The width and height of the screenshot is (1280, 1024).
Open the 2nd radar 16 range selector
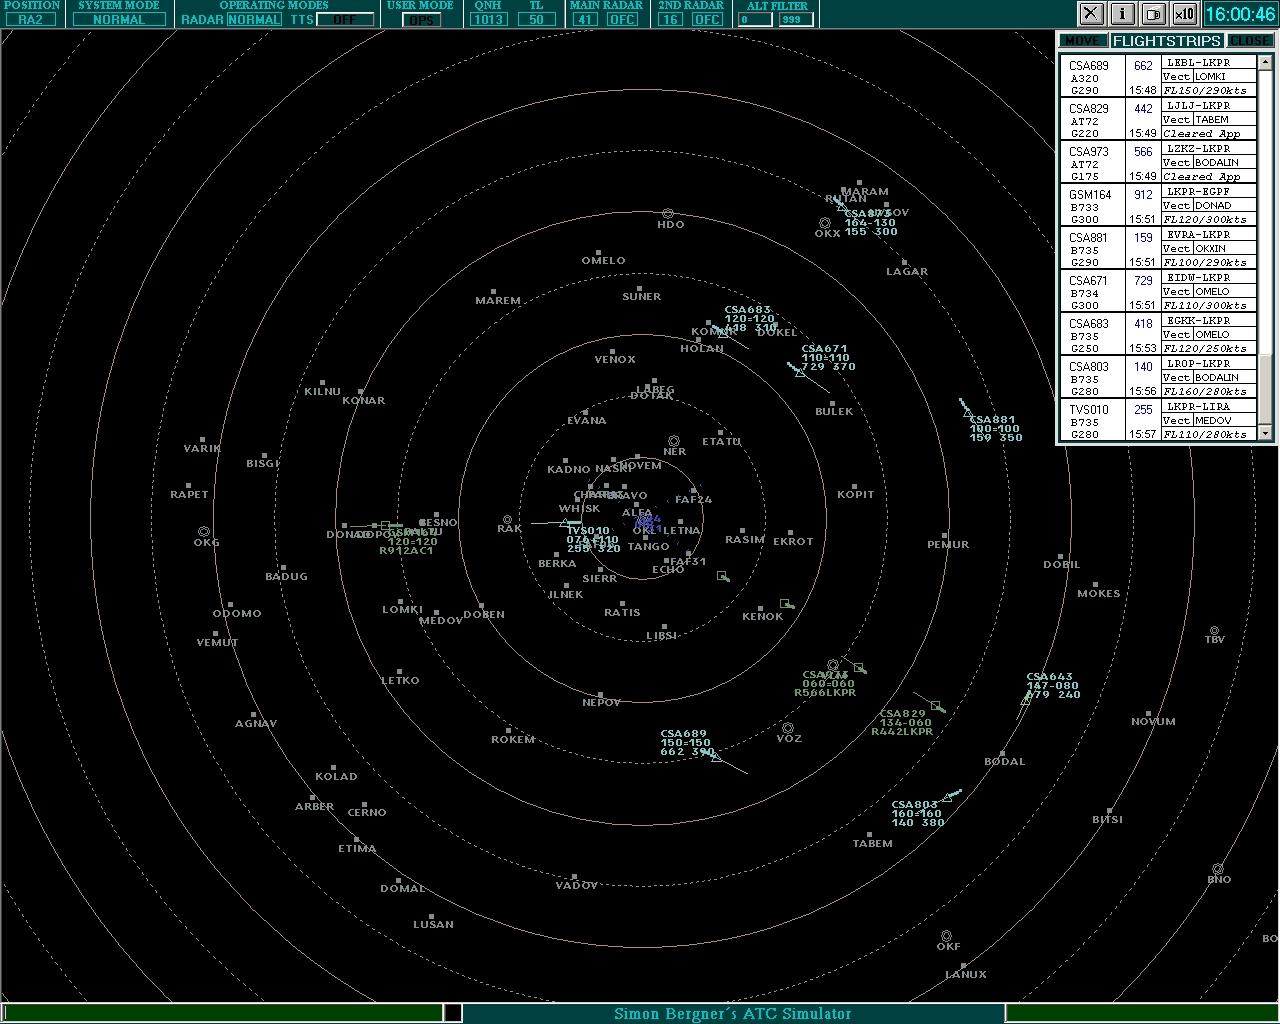(x=670, y=20)
